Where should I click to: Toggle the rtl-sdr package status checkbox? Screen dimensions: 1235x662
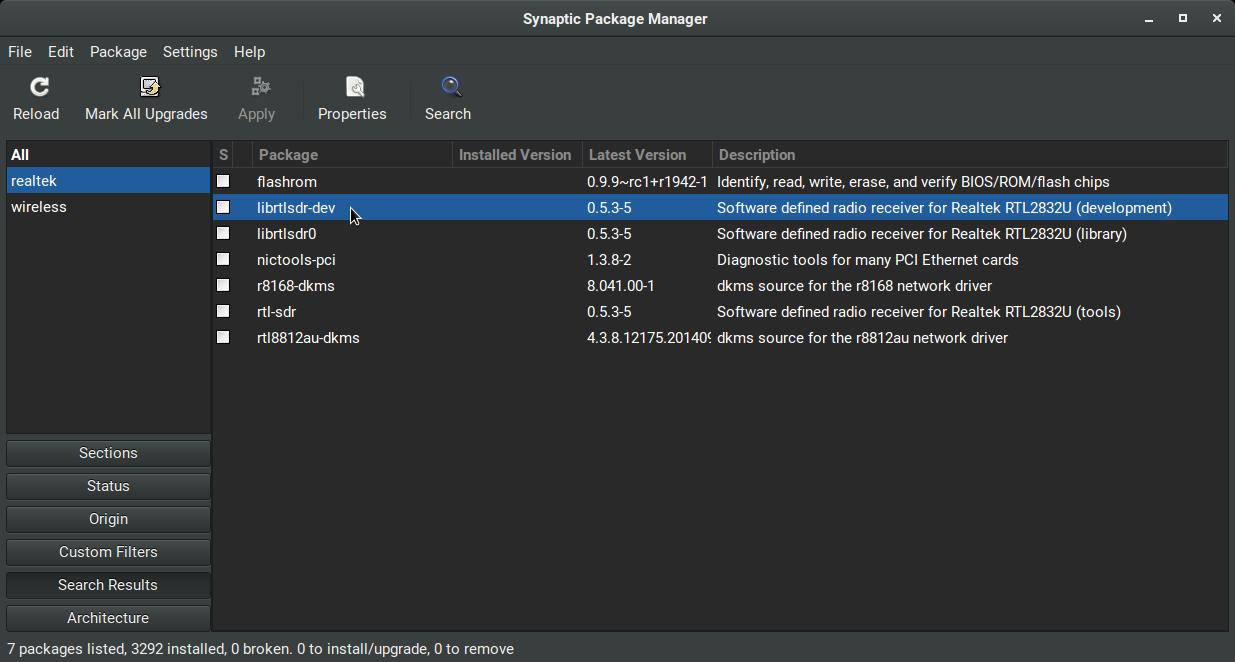(x=223, y=311)
